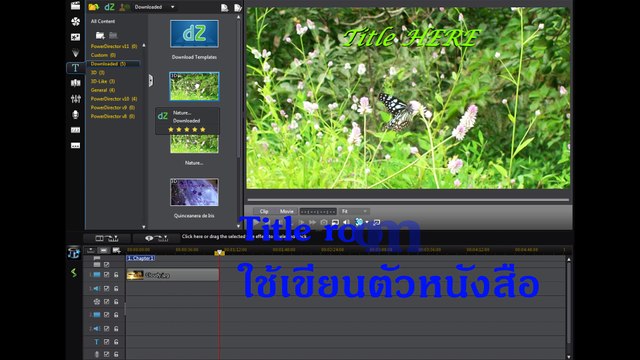This screenshot has height=360, width=640.
Task: Open the Voice-Over Recording Room
Action: [76, 115]
